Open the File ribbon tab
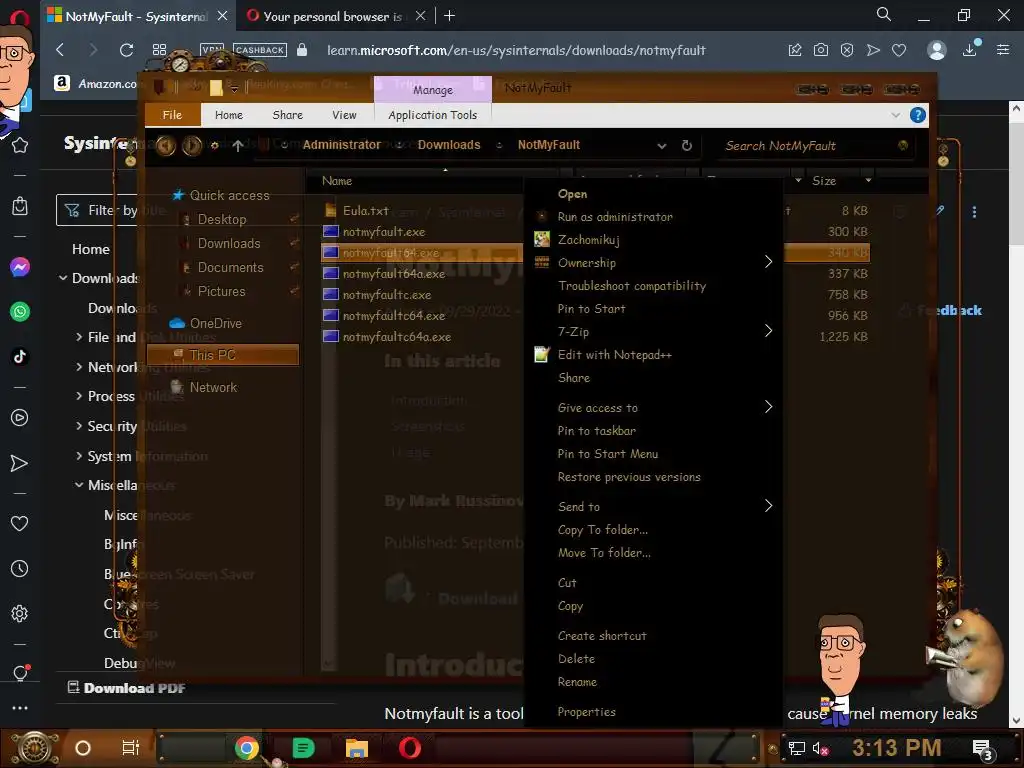 pos(172,115)
